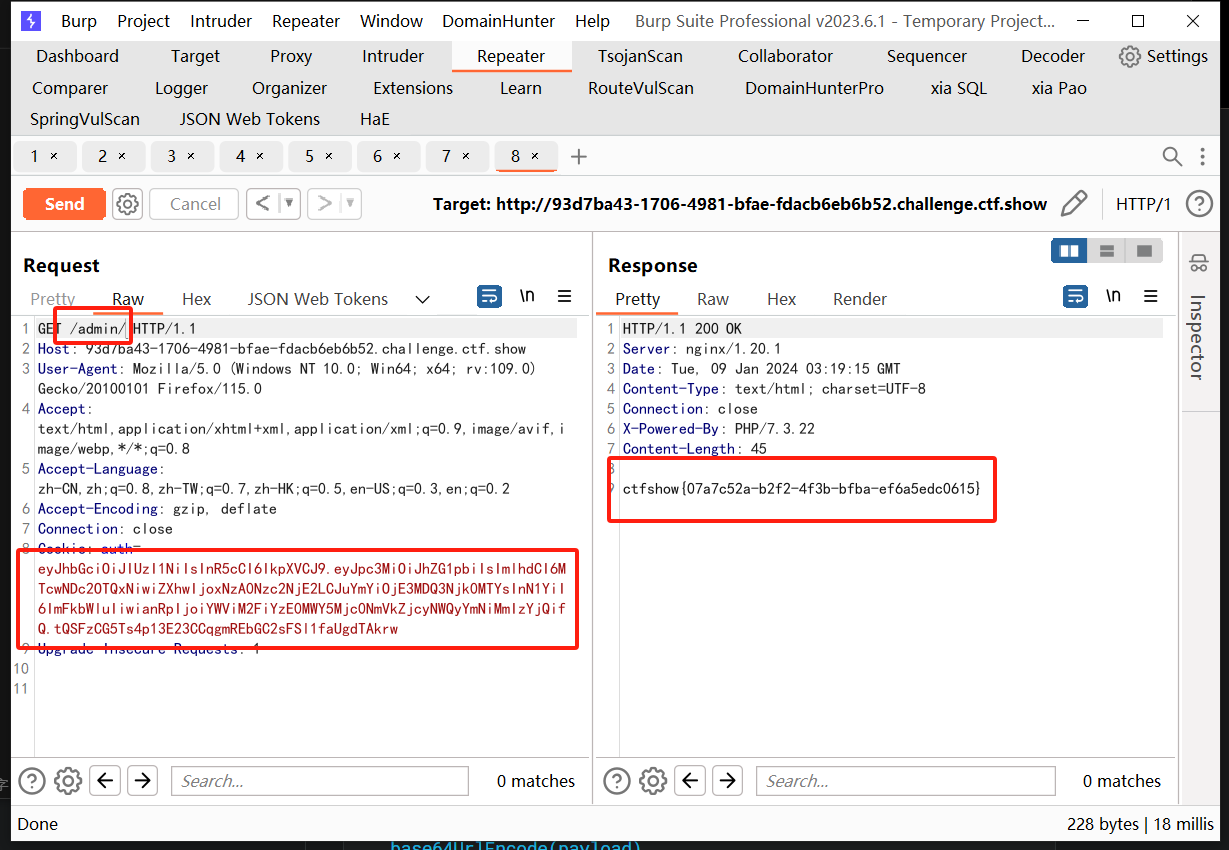
Task: Go to next match in Request search
Action: (x=142, y=780)
